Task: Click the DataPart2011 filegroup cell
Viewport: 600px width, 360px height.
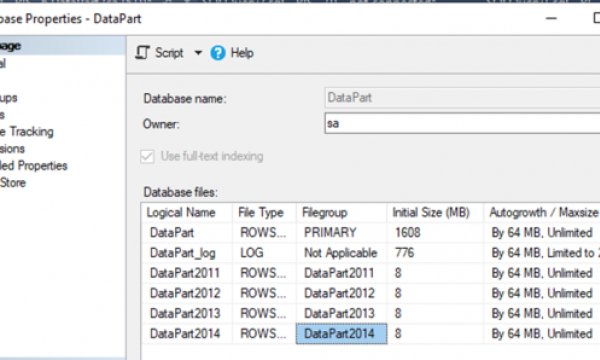Action: 341,273
